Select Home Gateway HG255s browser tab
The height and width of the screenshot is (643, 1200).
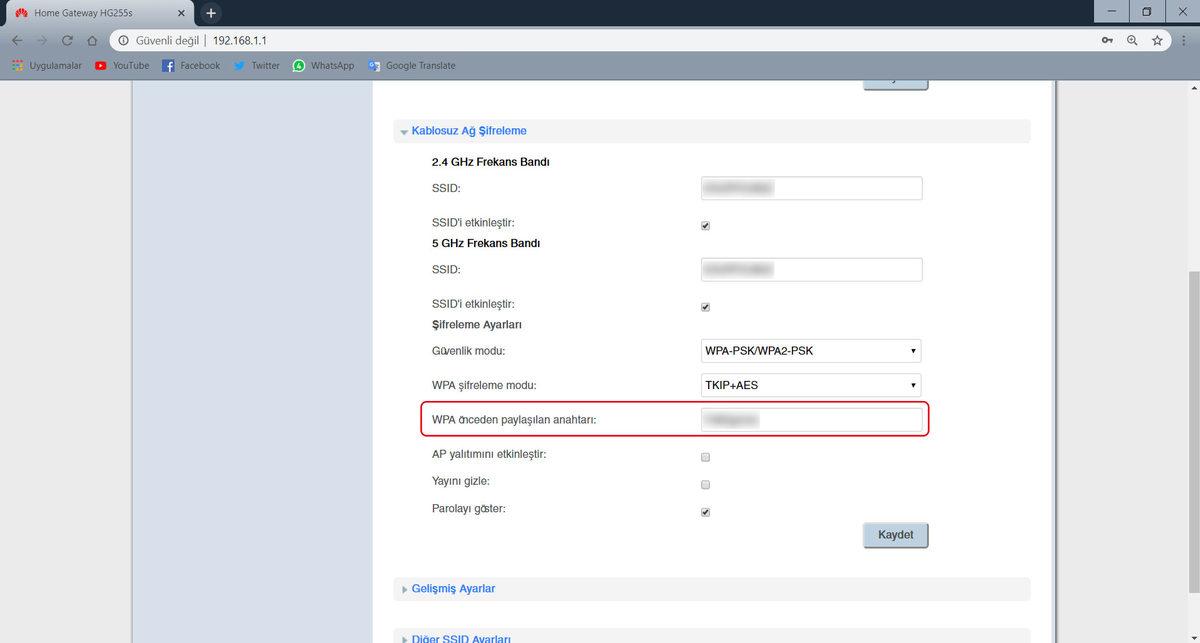pos(95,13)
